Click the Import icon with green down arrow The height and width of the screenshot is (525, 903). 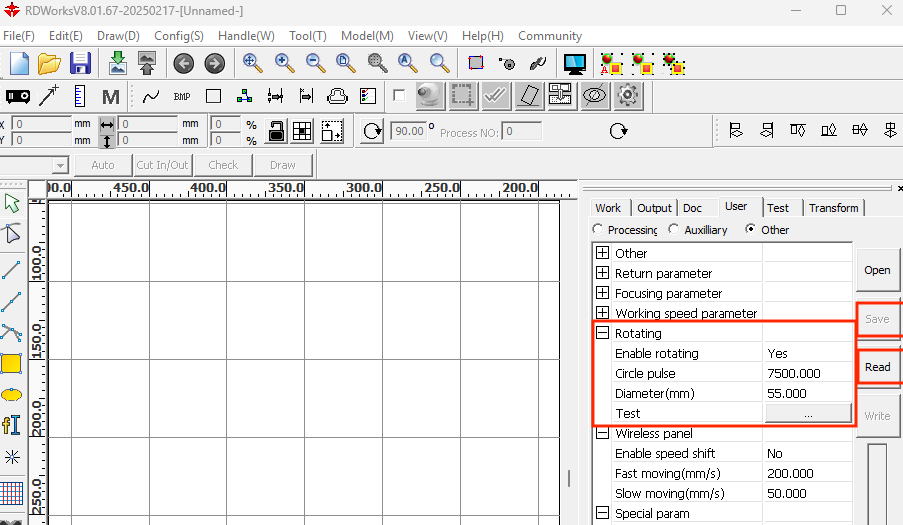(x=117, y=63)
